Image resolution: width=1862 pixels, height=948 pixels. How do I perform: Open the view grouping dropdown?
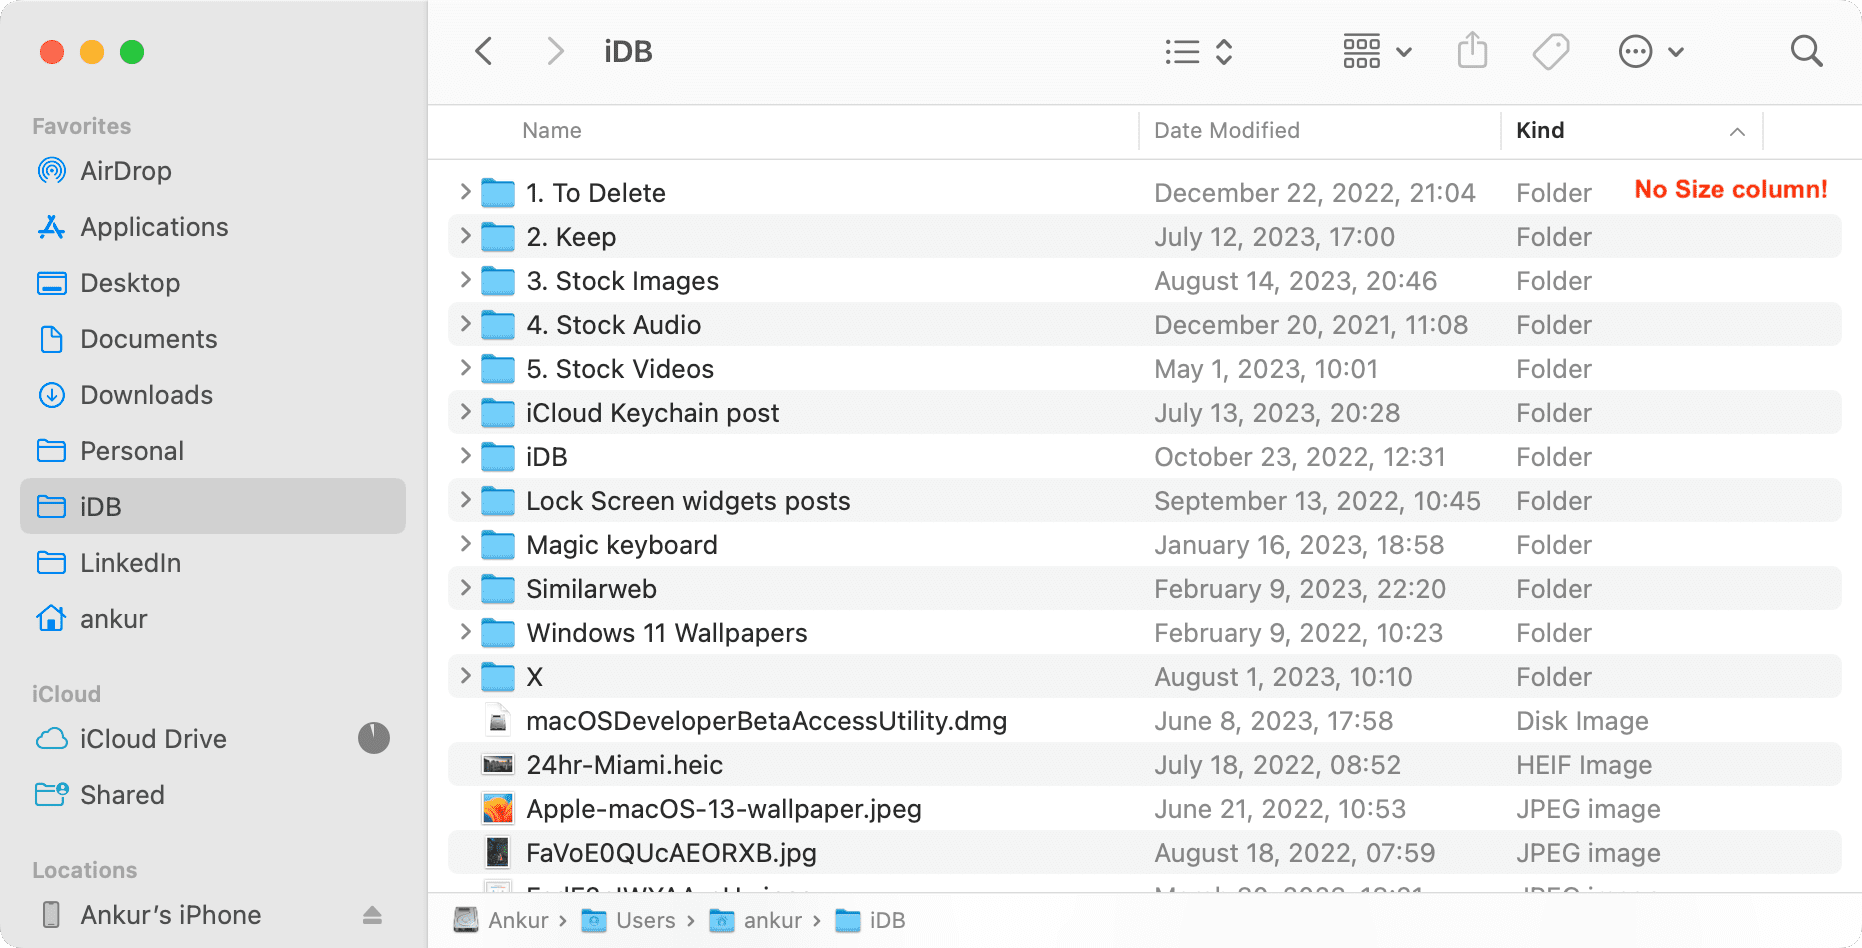click(x=1377, y=51)
